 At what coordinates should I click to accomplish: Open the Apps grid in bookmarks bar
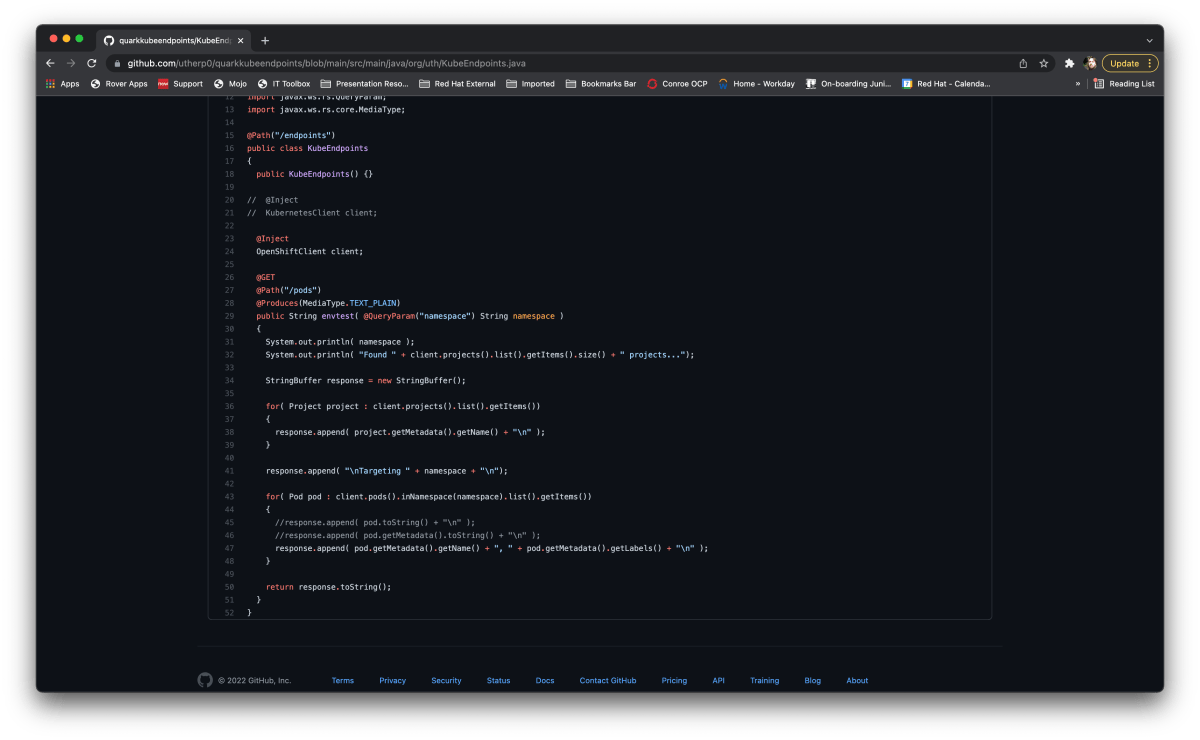[x=62, y=84]
